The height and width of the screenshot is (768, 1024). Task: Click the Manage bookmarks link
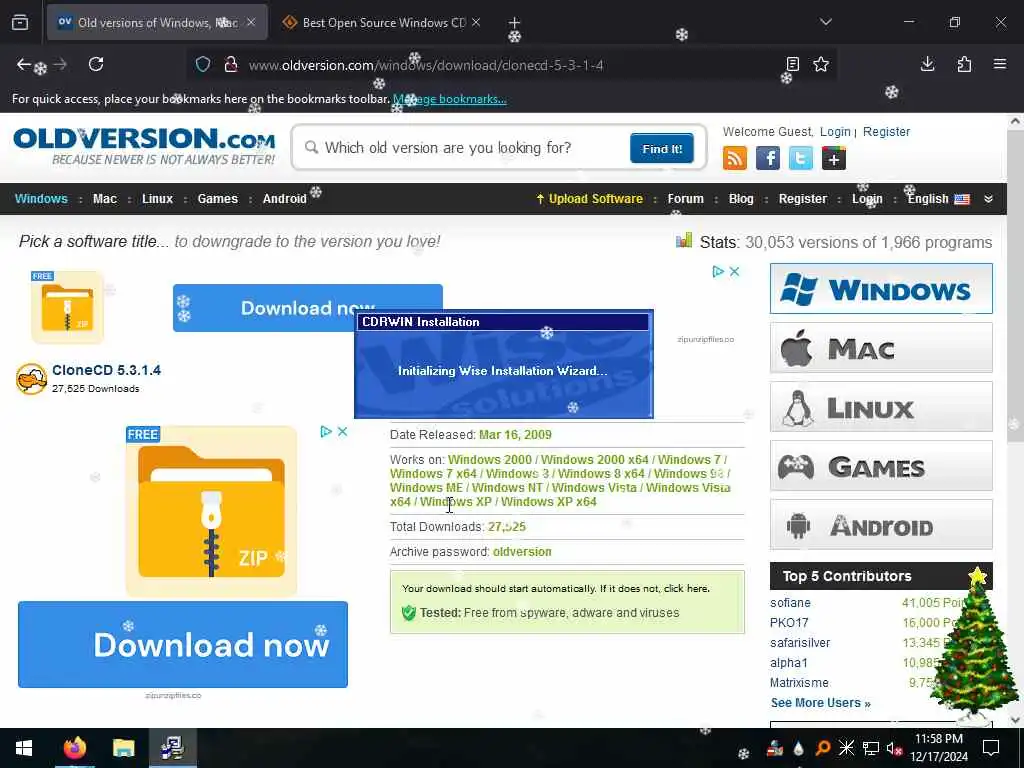tap(449, 99)
